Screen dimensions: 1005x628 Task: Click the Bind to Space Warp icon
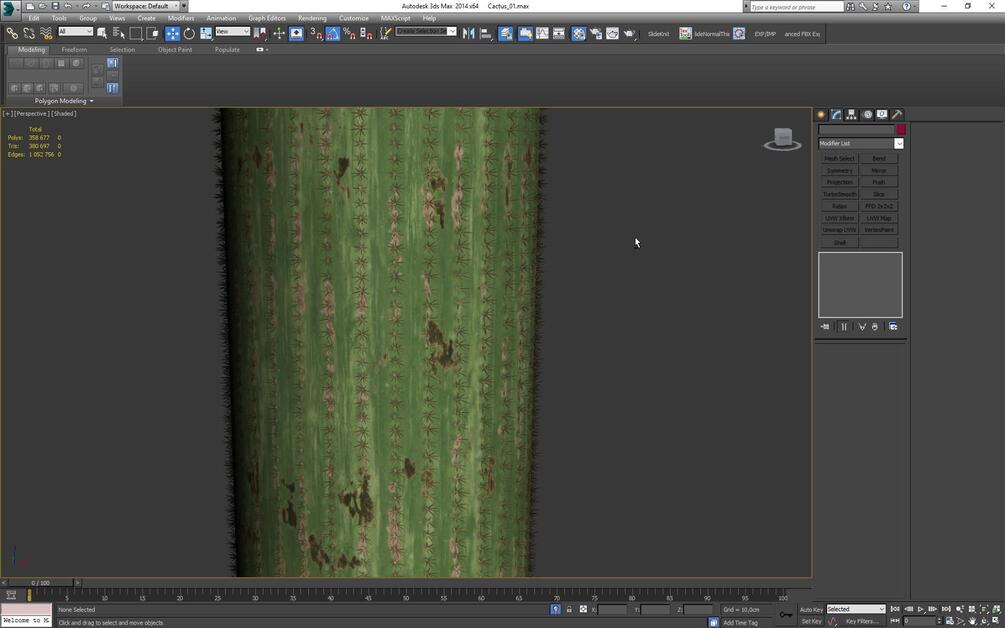coord(46,33)
